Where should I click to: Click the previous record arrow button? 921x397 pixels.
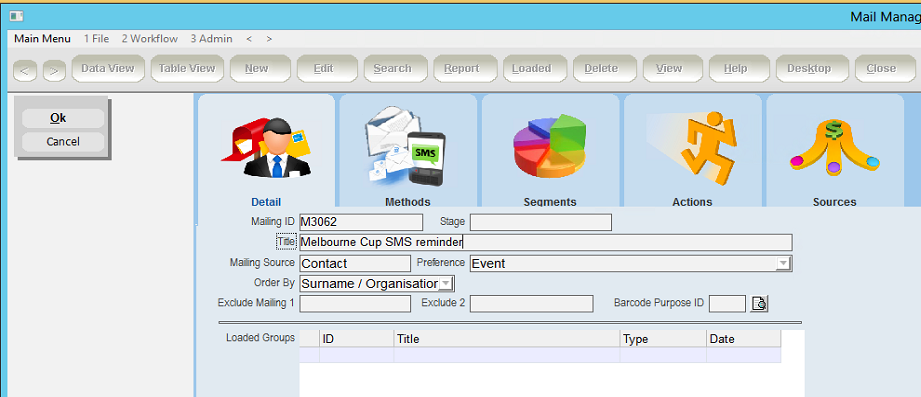[25, 70]
